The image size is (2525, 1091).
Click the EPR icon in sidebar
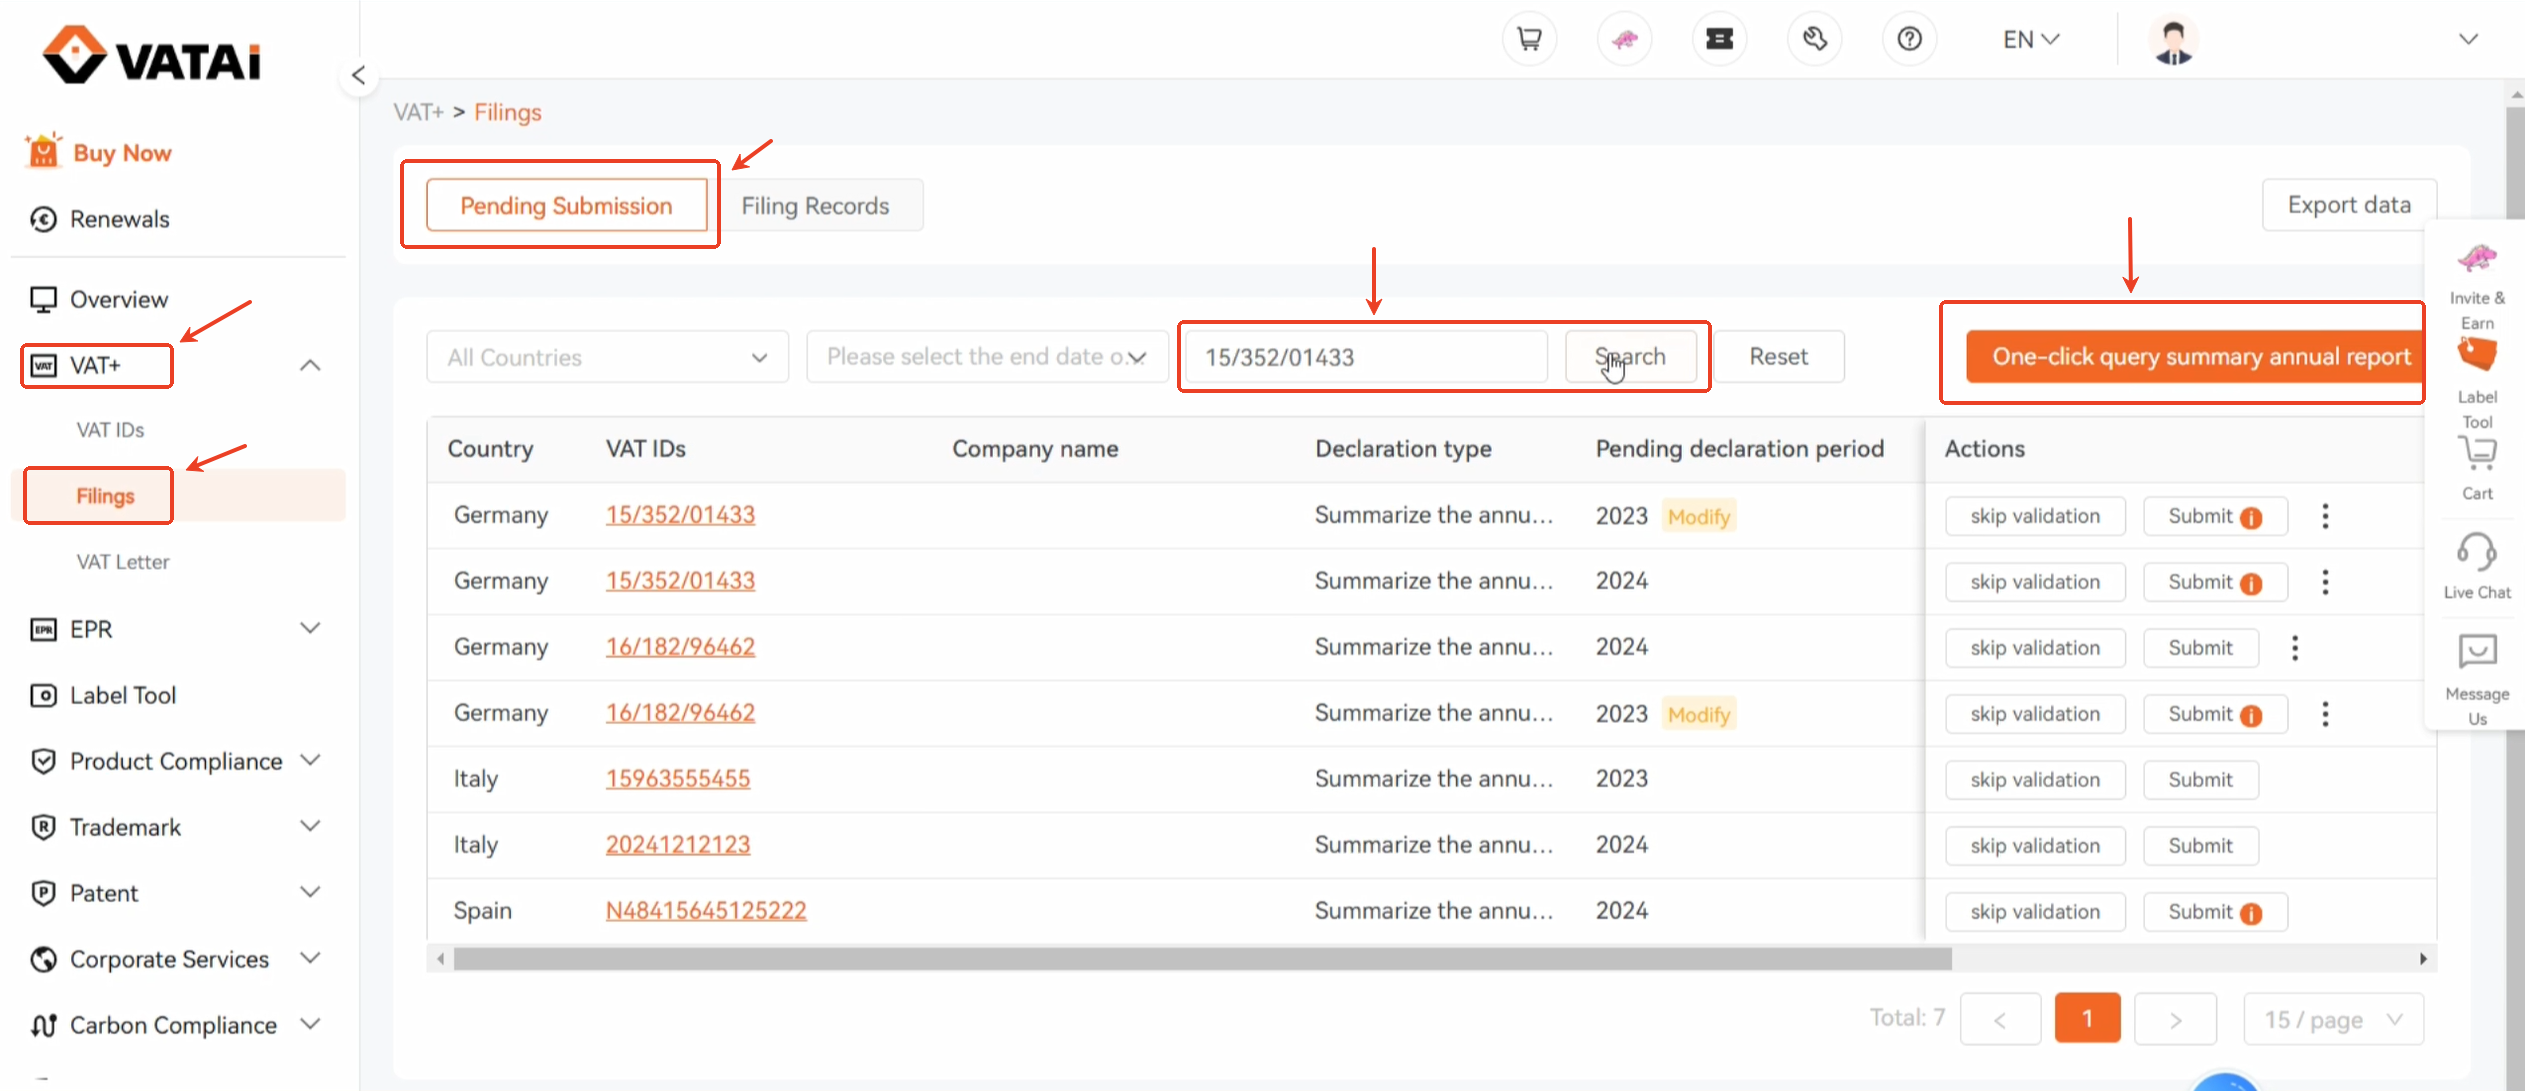coord(43,629)
